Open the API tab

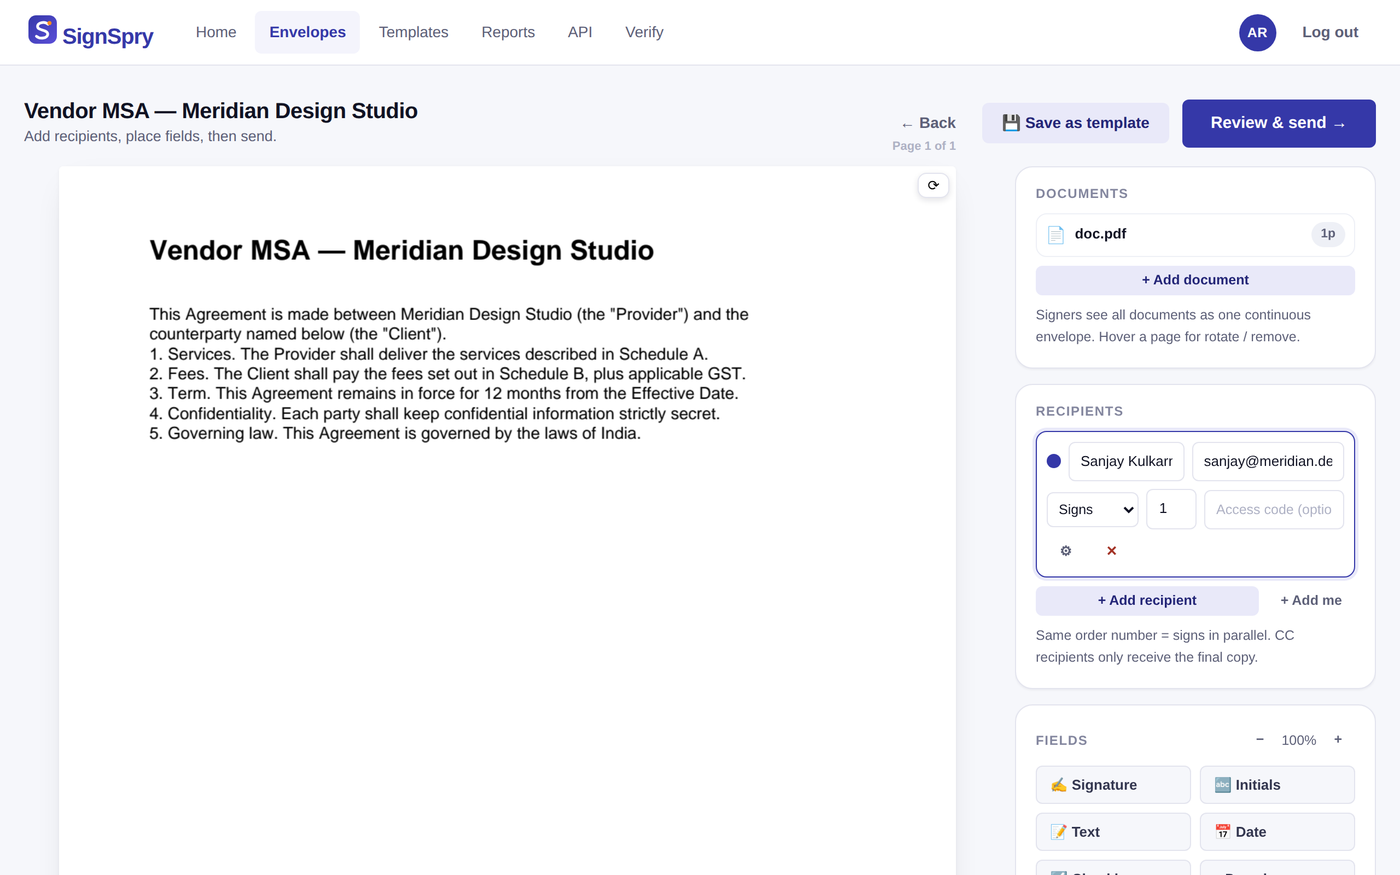pos(580,32)
